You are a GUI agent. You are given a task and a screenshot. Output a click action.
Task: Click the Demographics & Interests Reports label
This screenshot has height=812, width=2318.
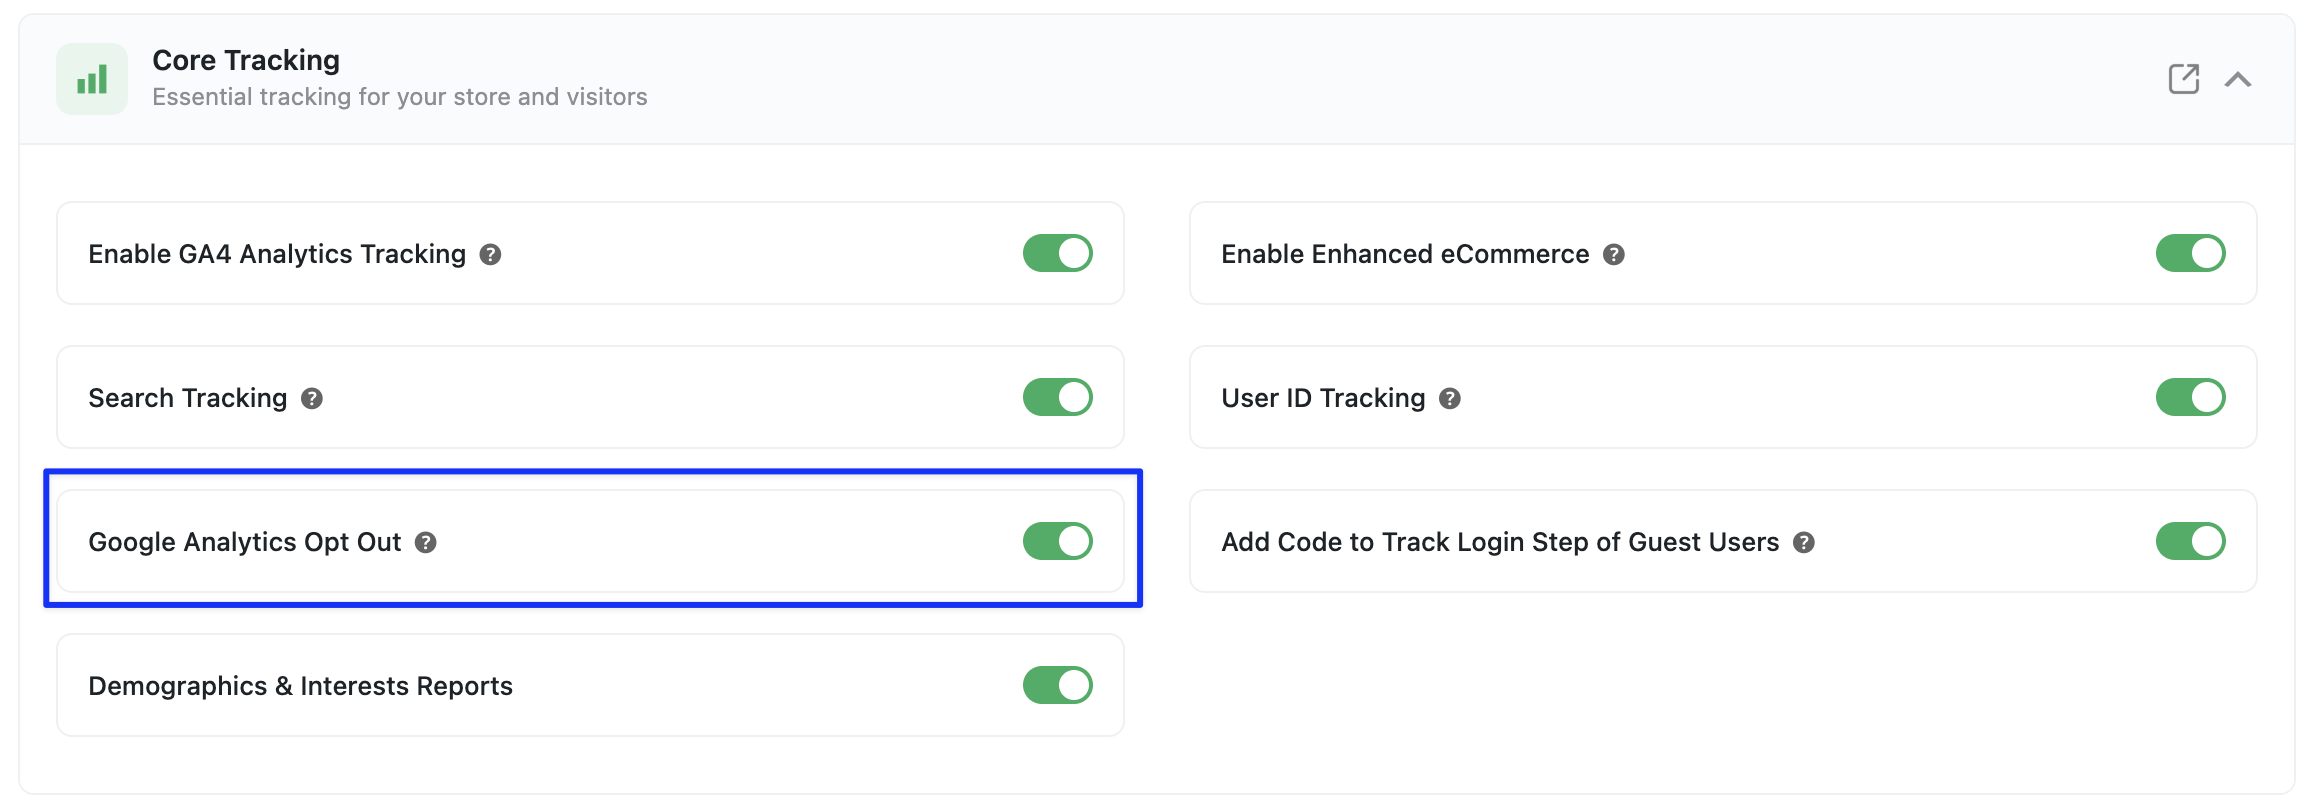click(300, 686)
